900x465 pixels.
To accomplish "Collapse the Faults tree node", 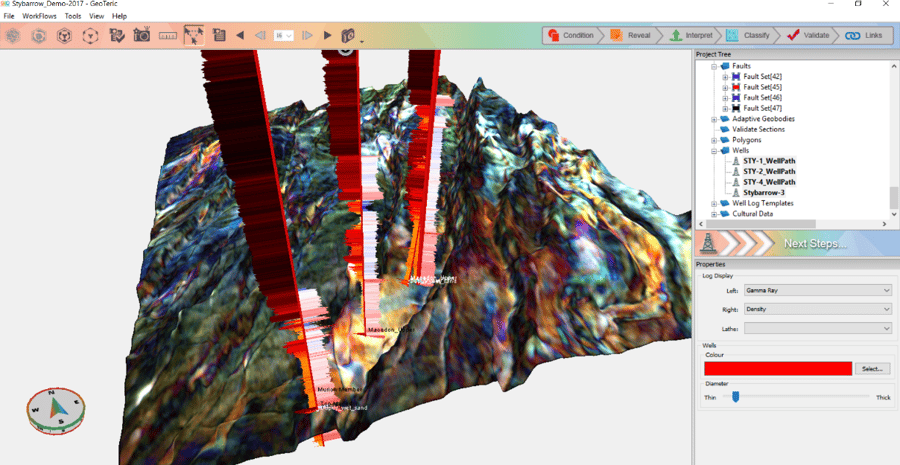I will 714,66.
